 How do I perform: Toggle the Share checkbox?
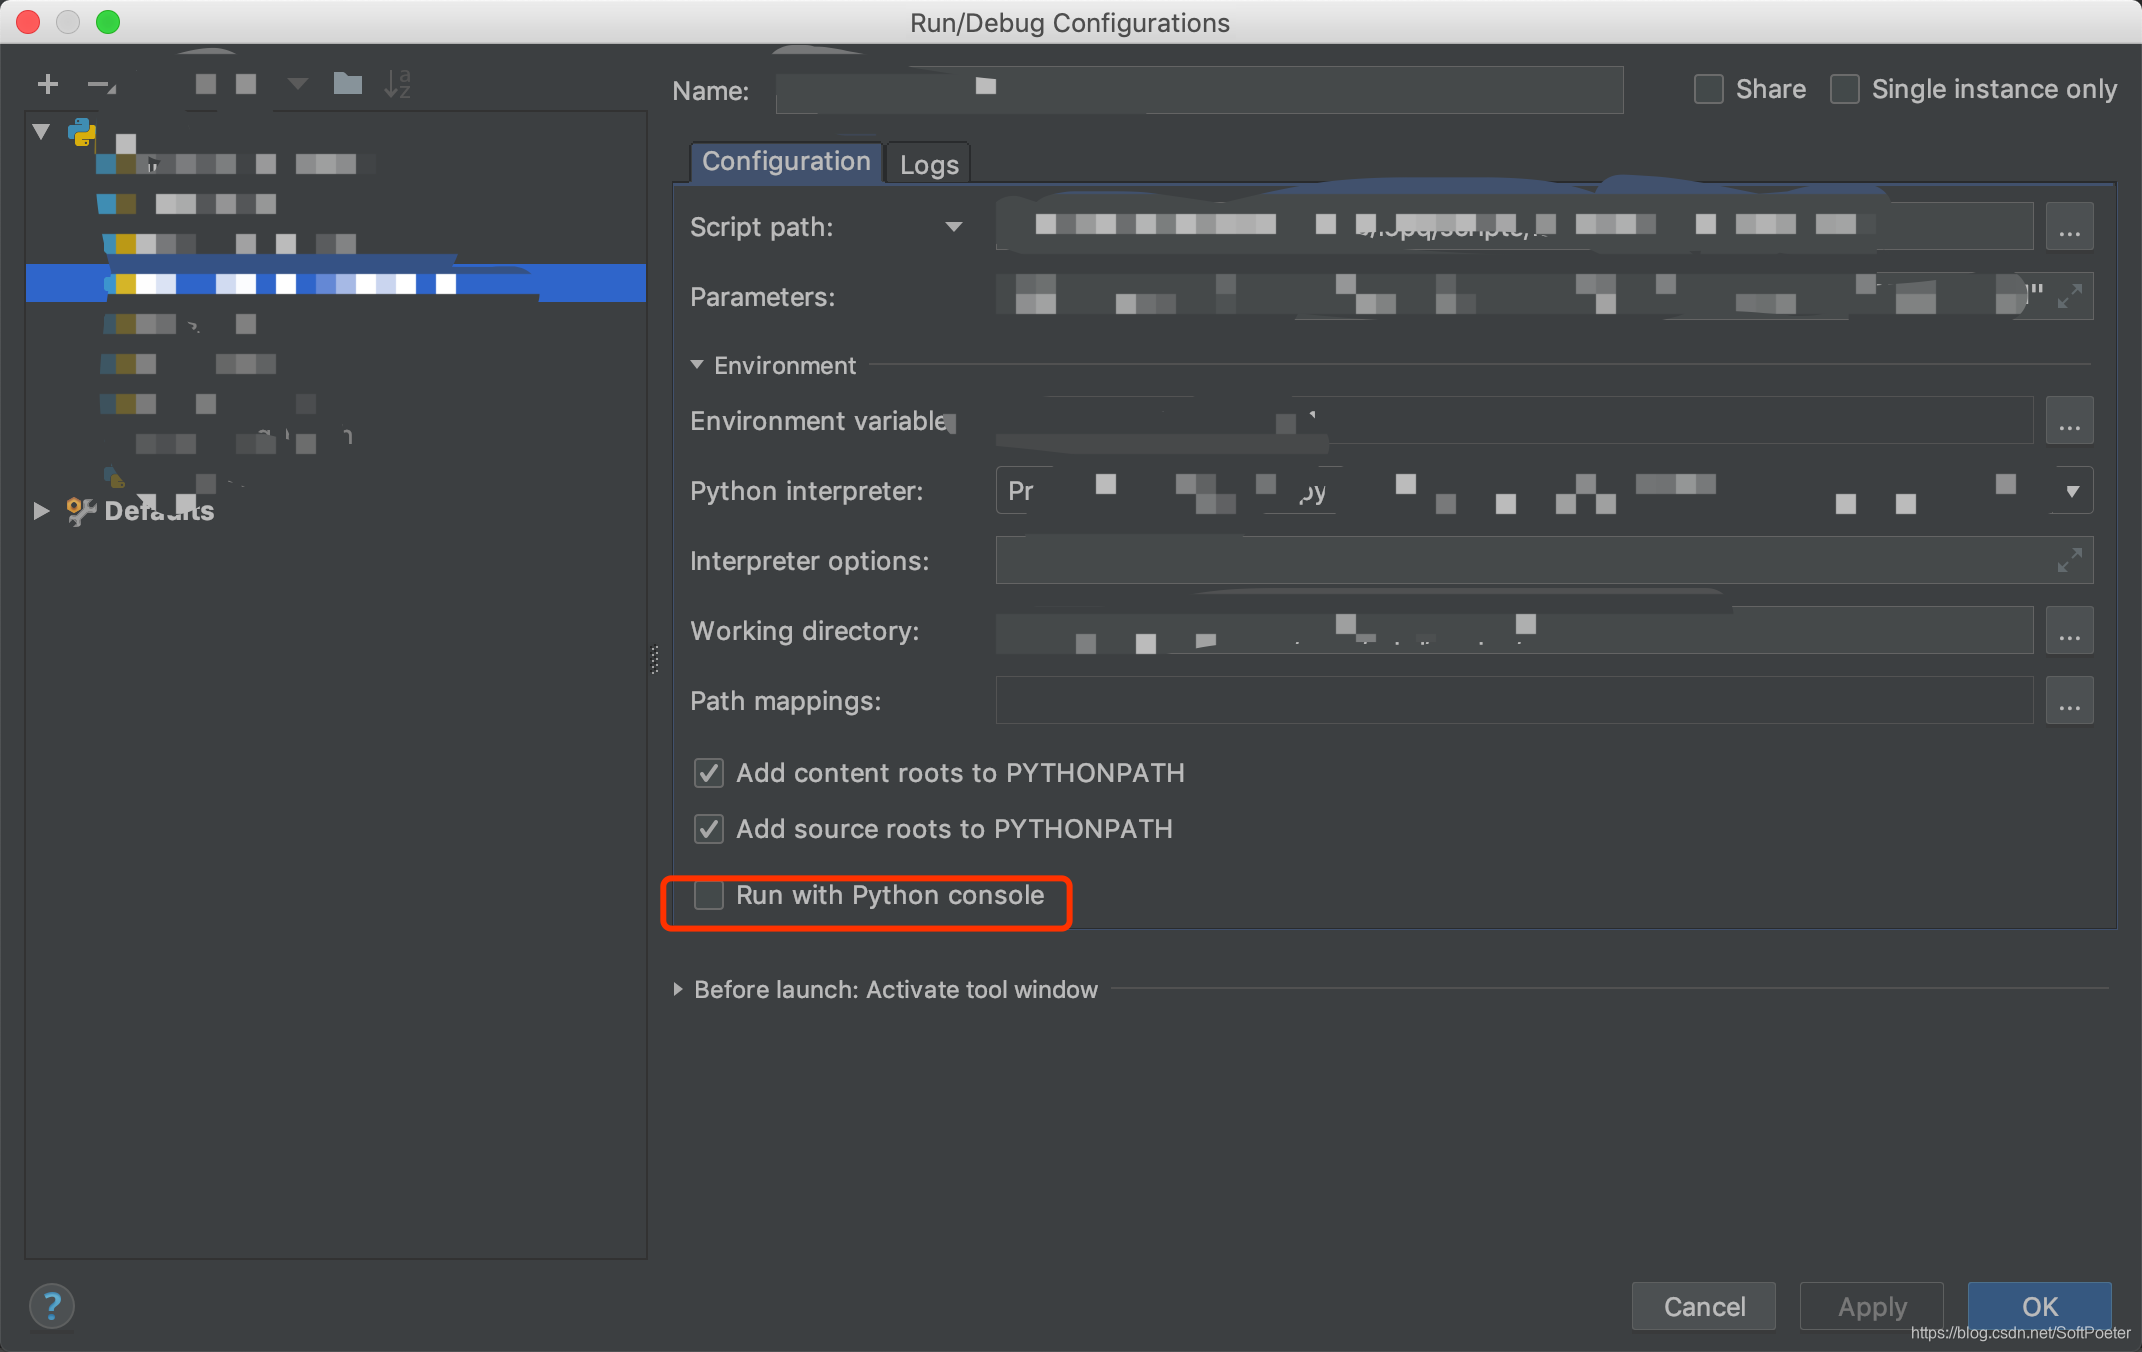[1709, 89]
